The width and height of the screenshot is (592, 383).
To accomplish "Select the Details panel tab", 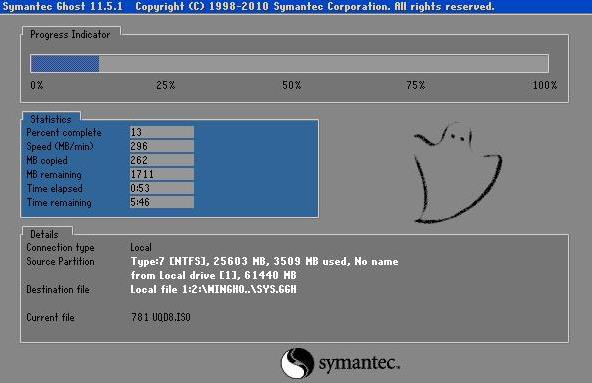I will pyautogui.click(x=45, y=234).
